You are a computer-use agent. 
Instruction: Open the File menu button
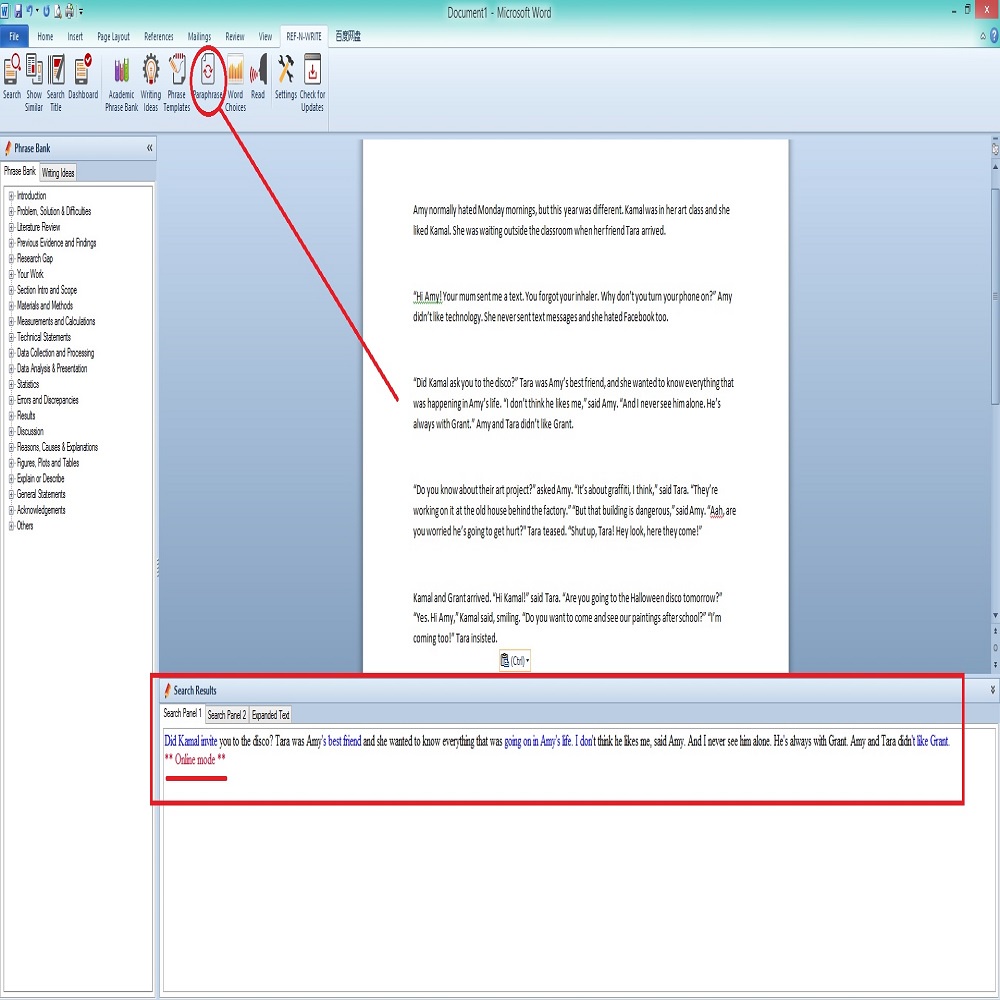click(x=14, y=37)
